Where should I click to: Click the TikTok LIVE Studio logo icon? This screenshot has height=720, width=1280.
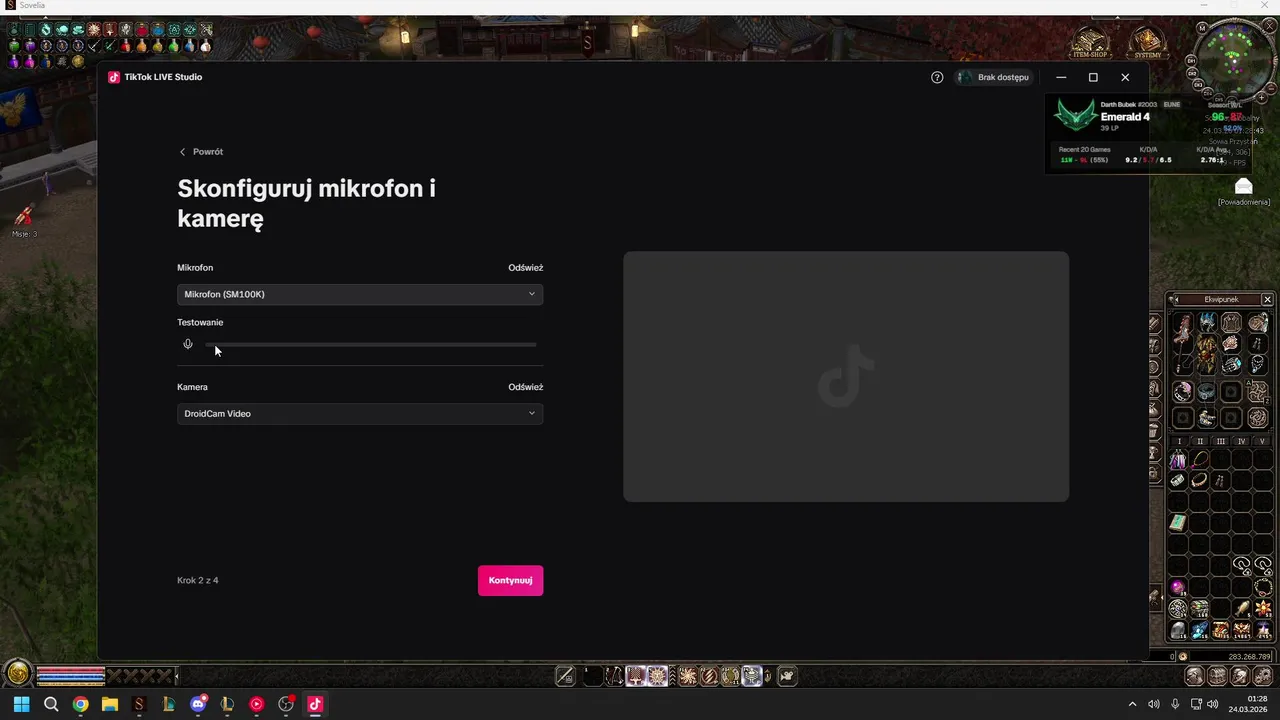tap(114, 77)
